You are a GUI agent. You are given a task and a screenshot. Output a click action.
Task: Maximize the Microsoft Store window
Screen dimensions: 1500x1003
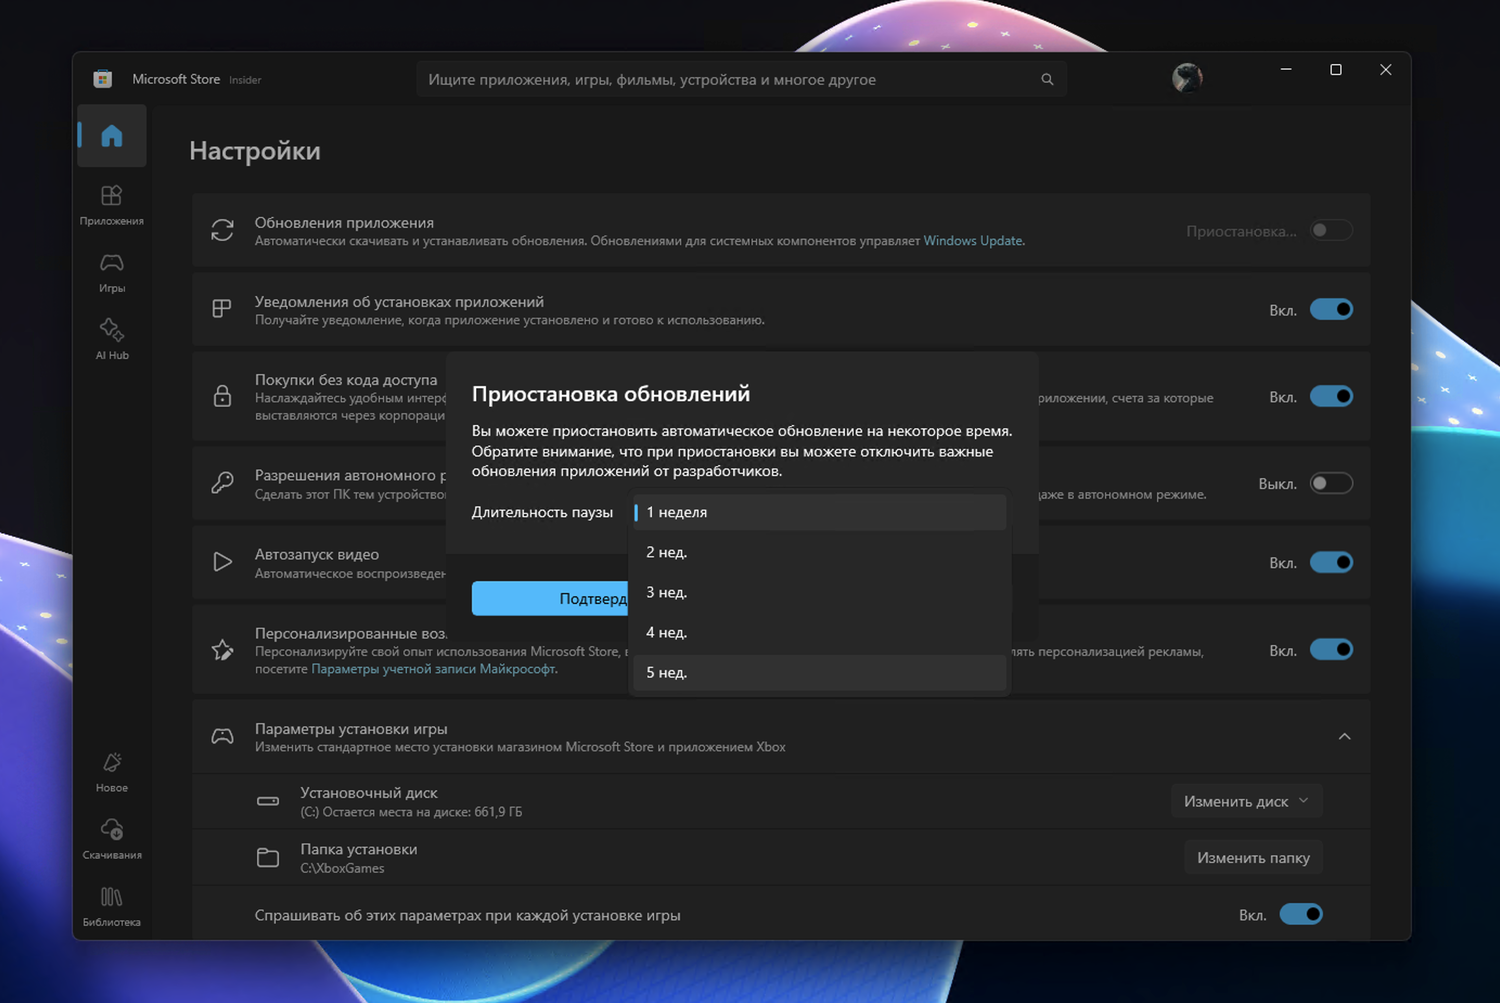coord(1336,70)
